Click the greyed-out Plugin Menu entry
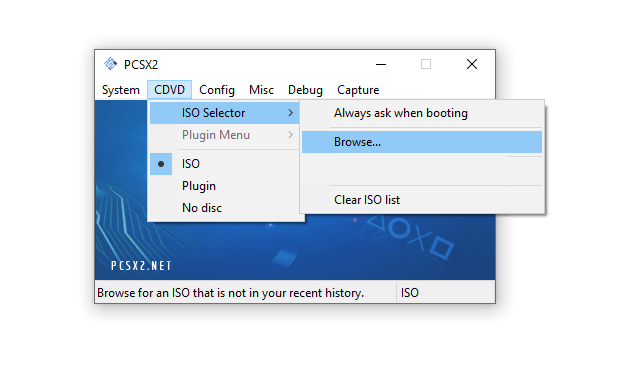This screenshot has height=383, width=638. (x=225, y=135)
